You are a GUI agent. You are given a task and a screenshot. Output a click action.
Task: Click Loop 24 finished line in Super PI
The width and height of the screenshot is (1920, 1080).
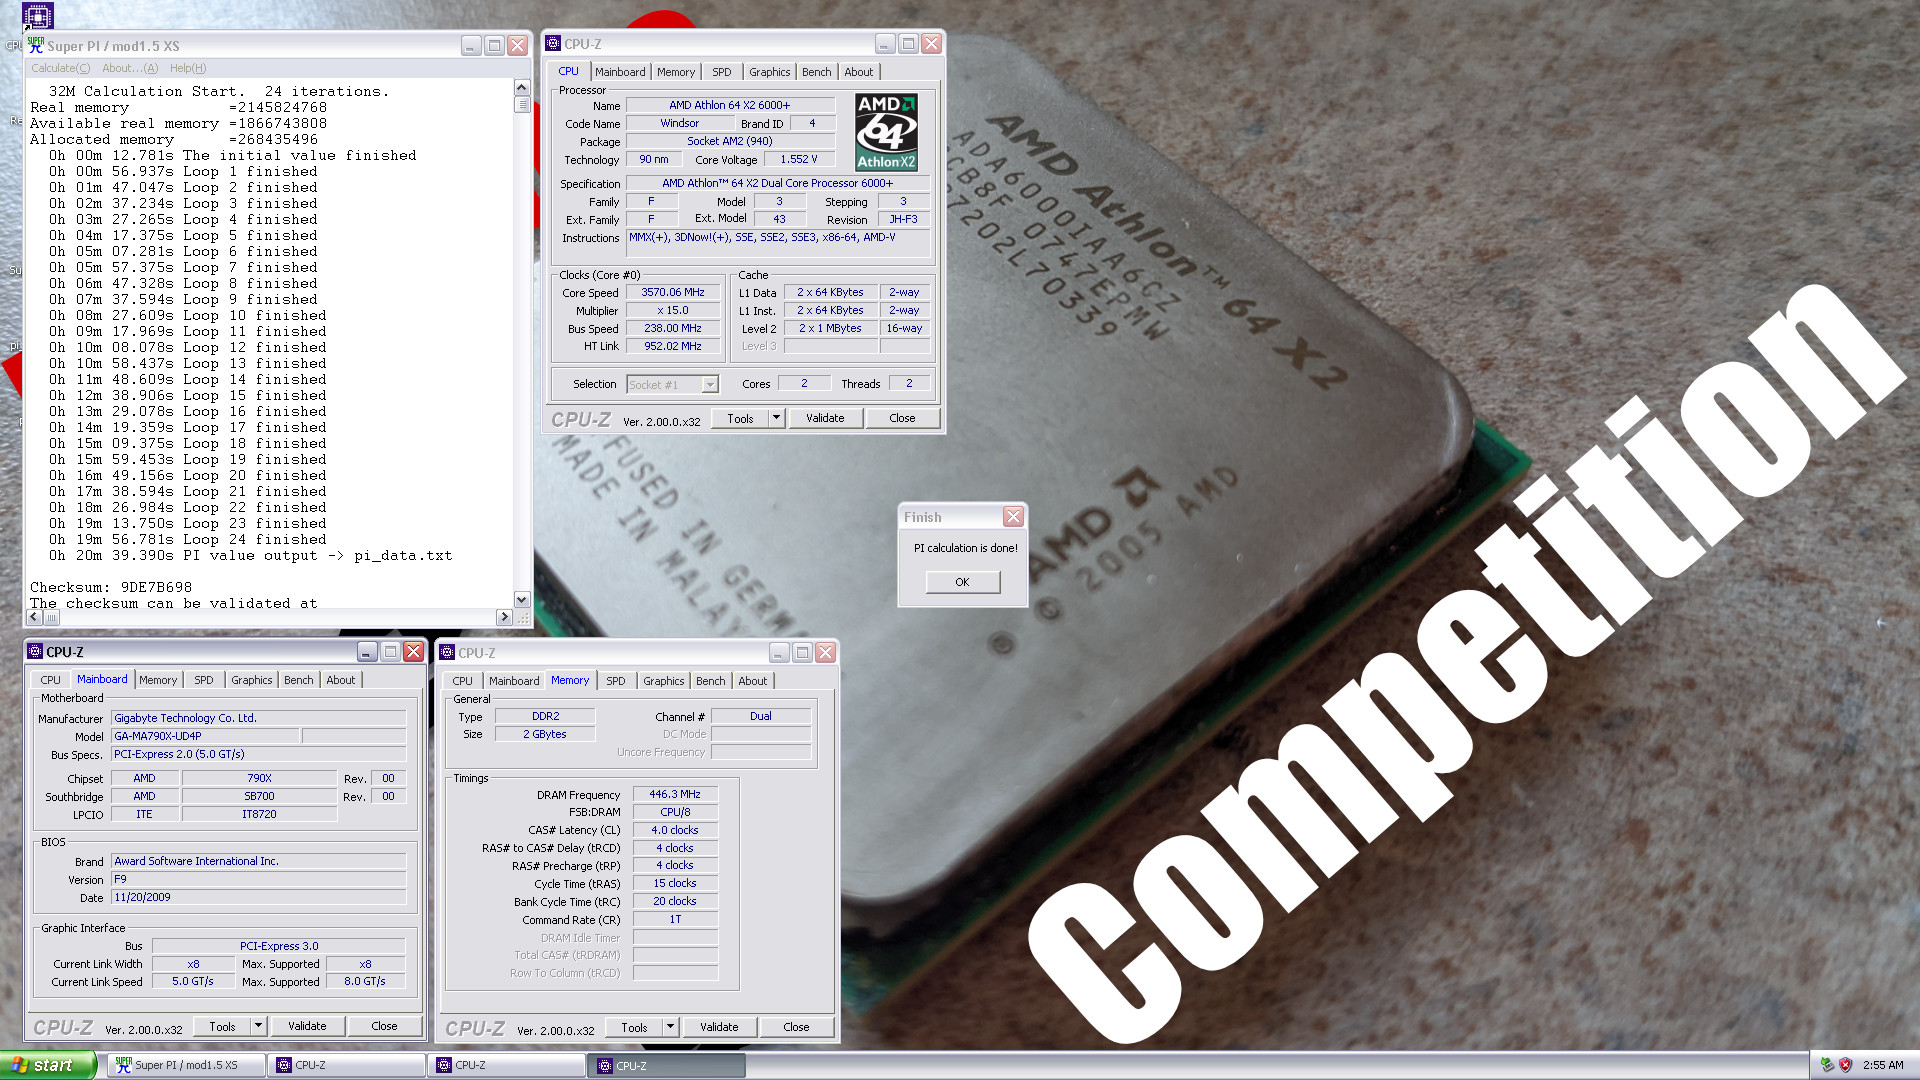point(188,539)
